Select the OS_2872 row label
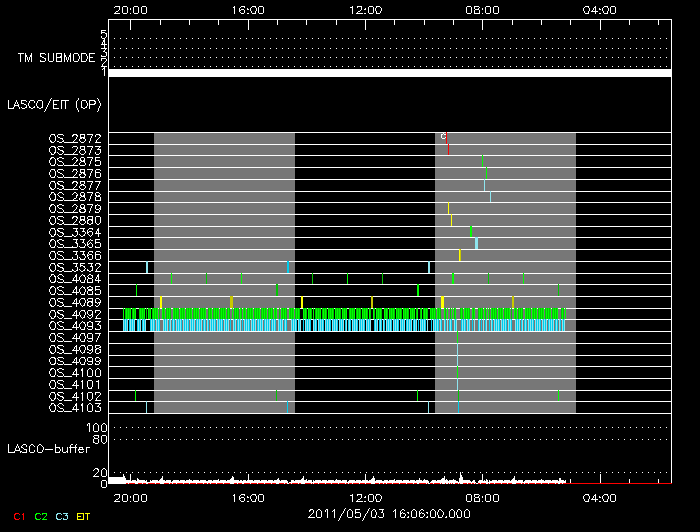Screen dimensions: 700x532 [75, 138]
